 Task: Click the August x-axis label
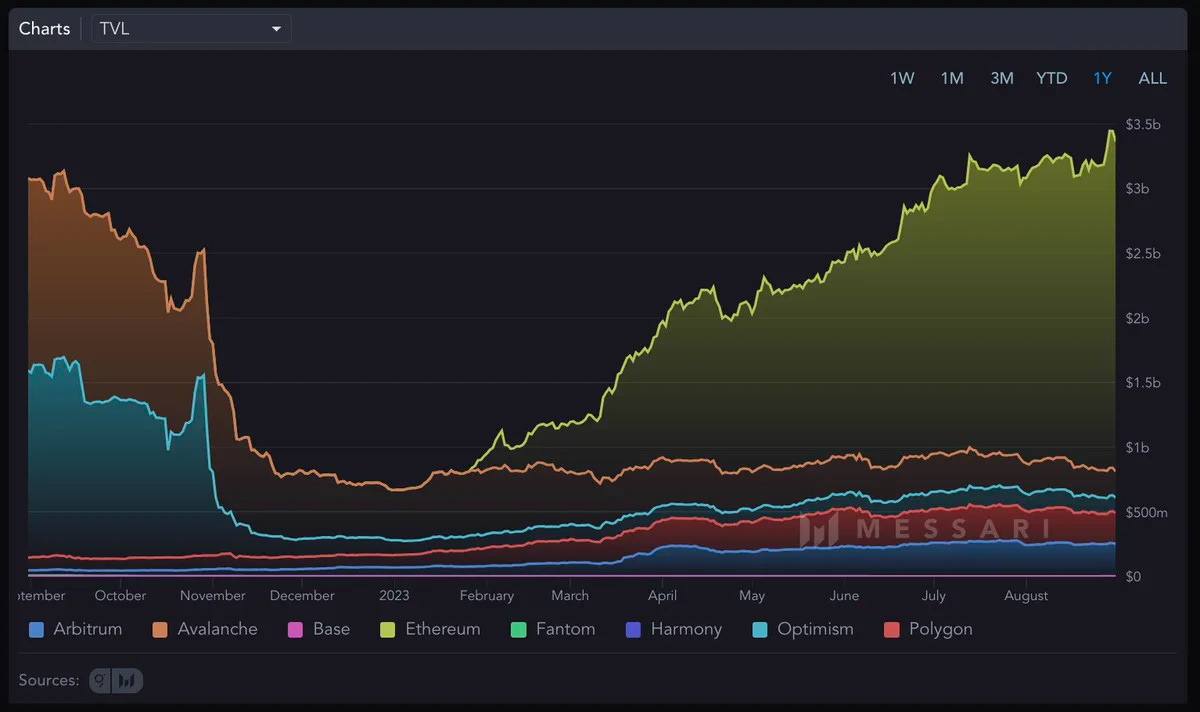click(x=1026, y=595)
